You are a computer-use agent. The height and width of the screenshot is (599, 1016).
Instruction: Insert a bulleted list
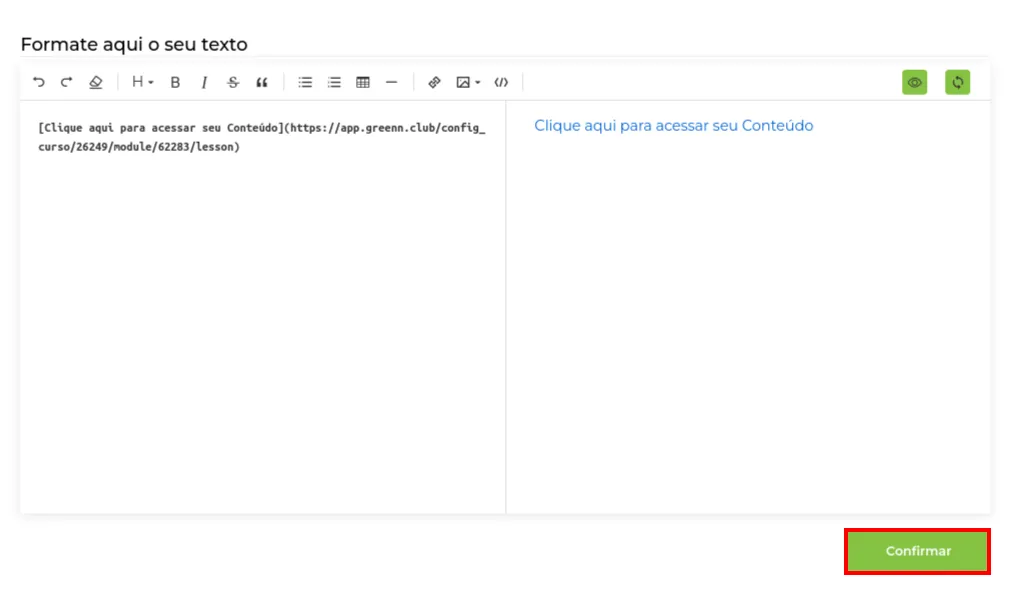coord(305,82)
